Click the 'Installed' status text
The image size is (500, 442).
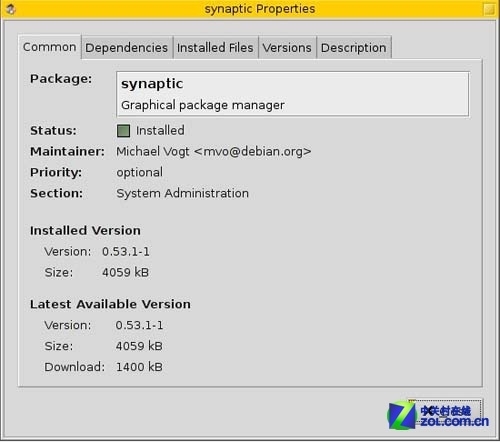tap(160, 130)
